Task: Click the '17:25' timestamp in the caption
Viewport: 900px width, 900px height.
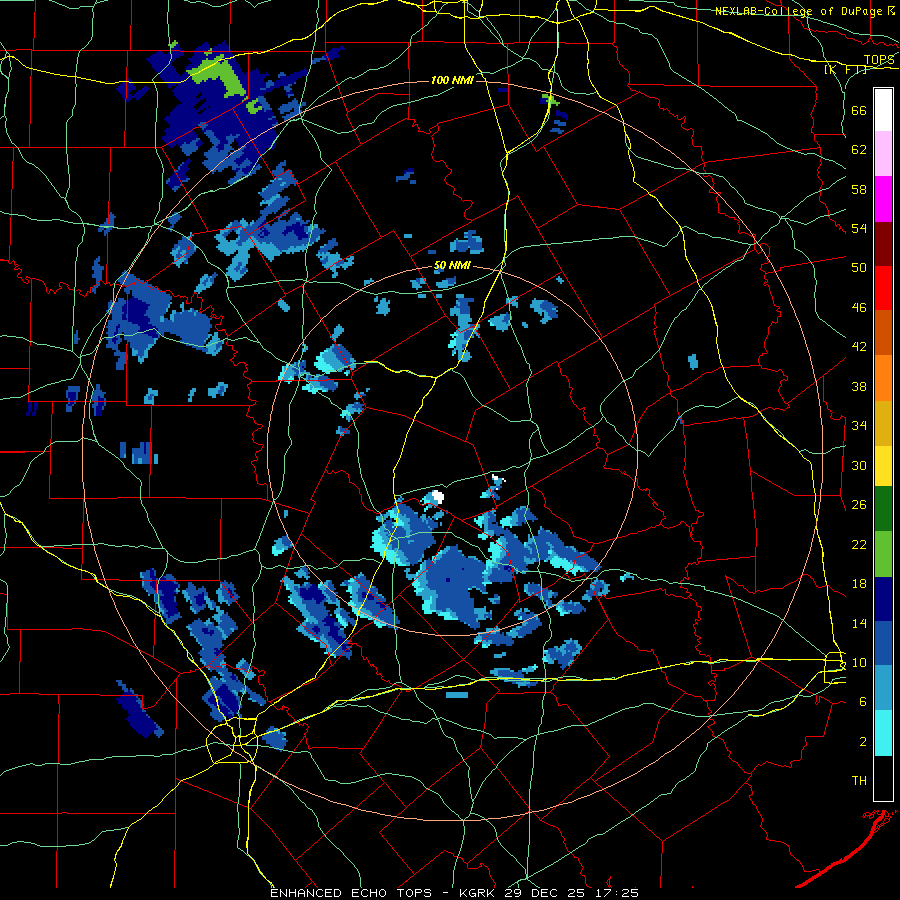Action: (616, 893)
